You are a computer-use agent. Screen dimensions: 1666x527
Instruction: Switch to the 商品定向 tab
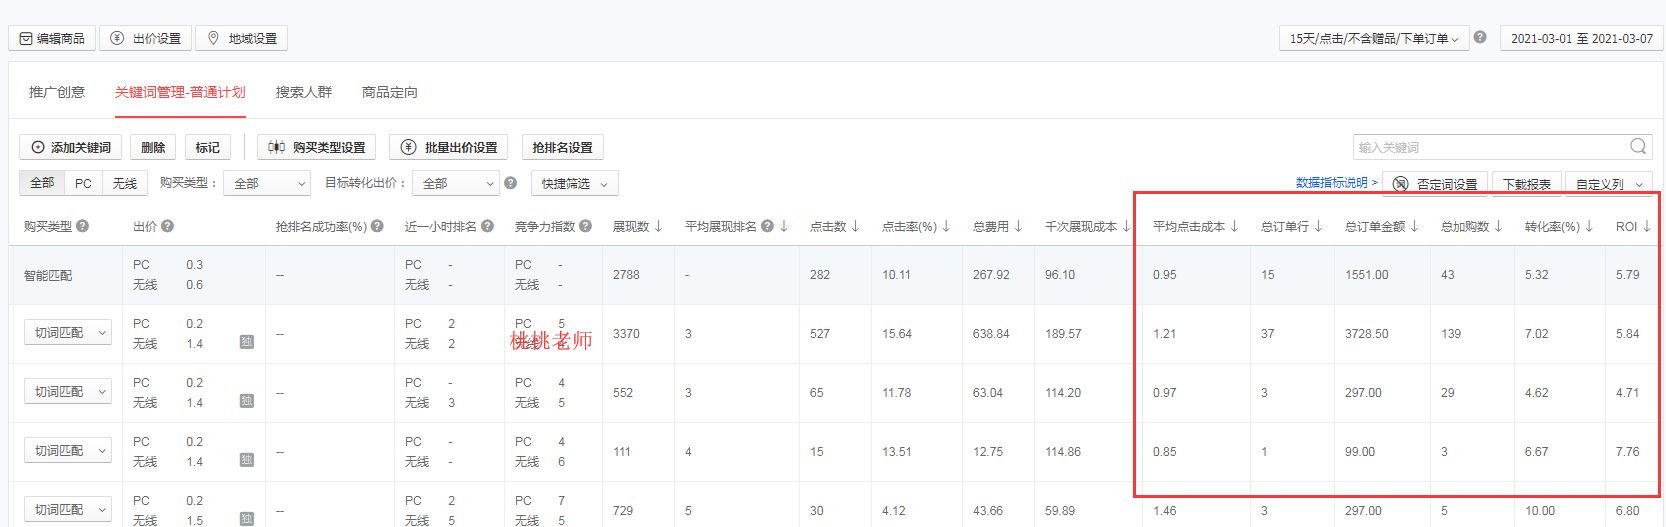click(390, 92)
